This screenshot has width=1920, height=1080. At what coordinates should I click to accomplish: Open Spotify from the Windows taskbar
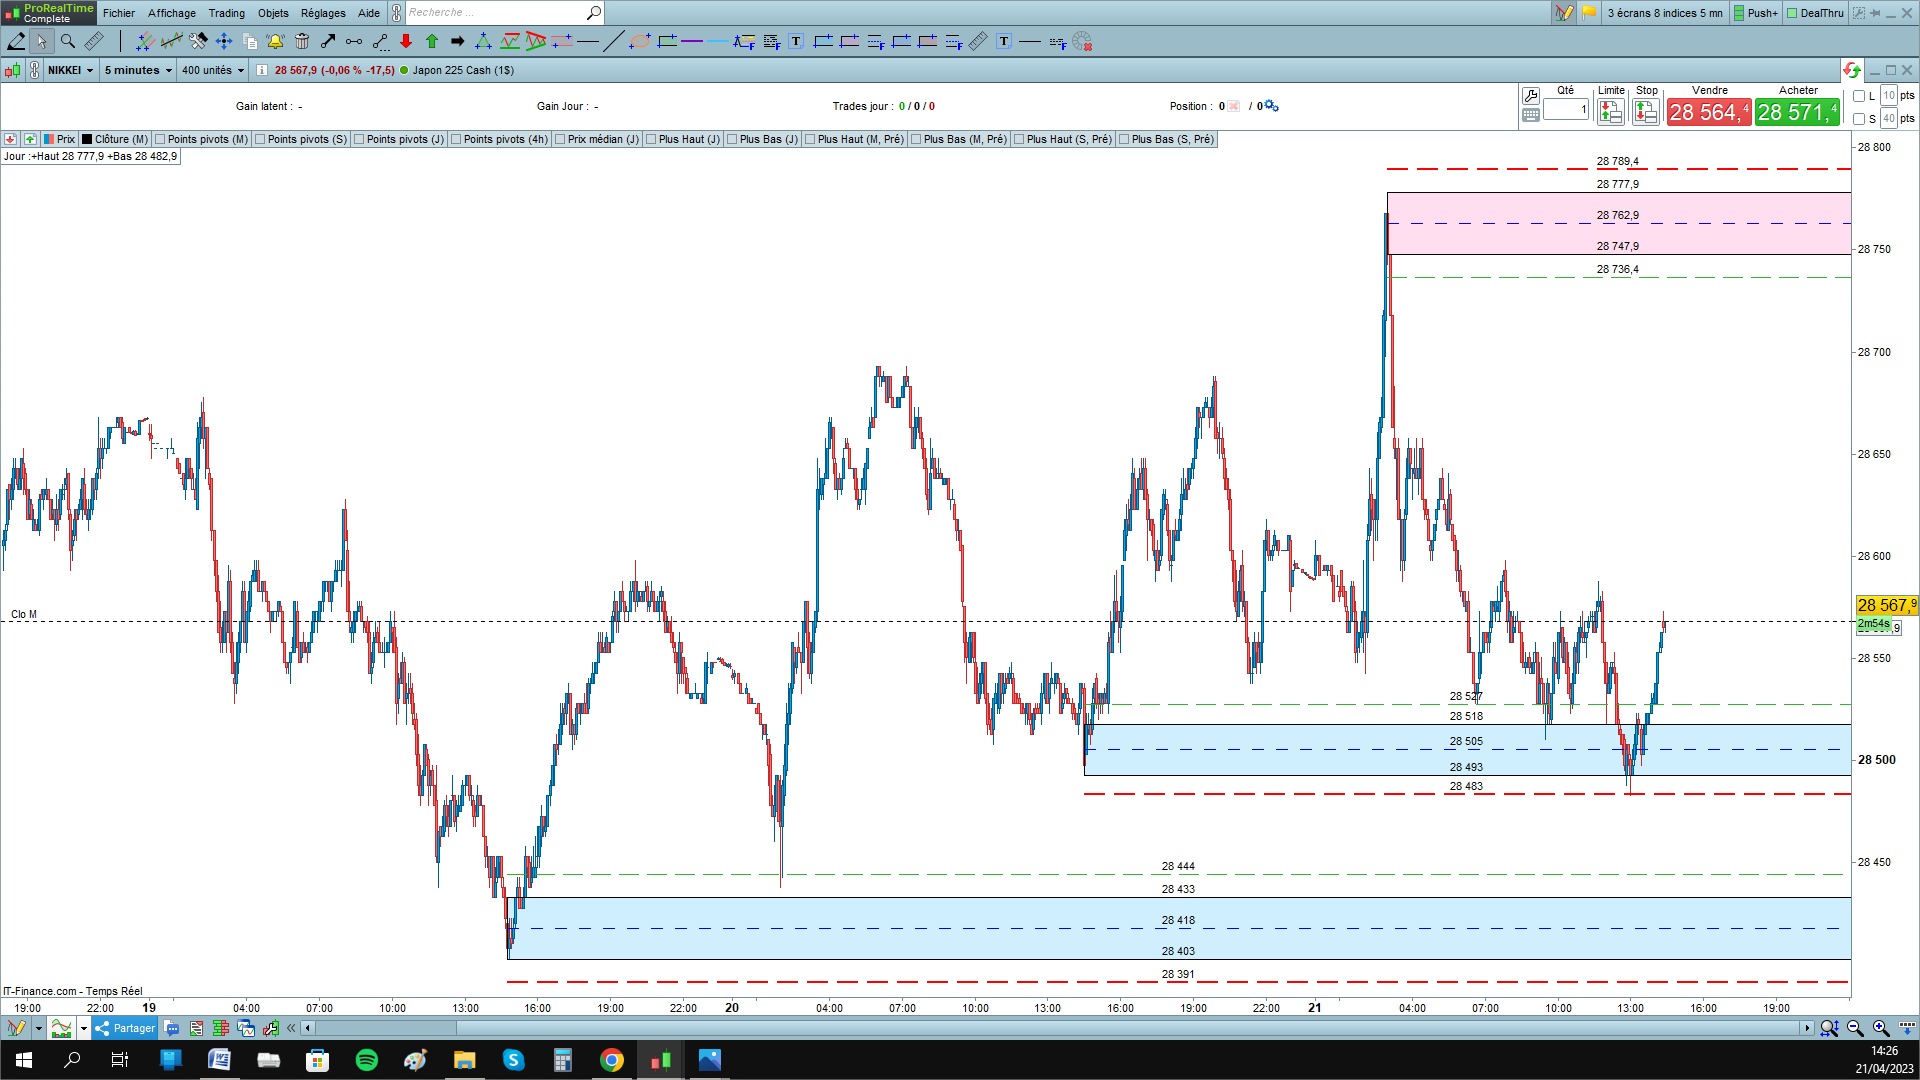click(x=366, y=1060)
